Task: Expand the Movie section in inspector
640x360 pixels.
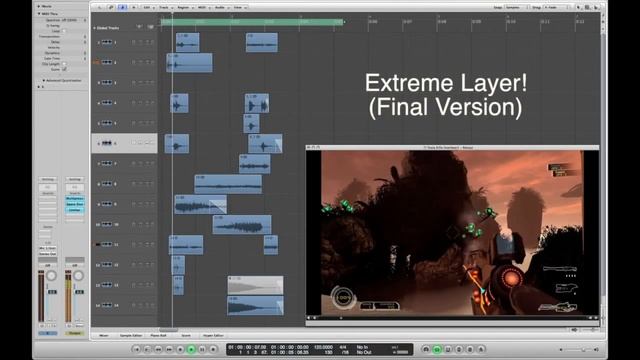Action: coord(39,6)
